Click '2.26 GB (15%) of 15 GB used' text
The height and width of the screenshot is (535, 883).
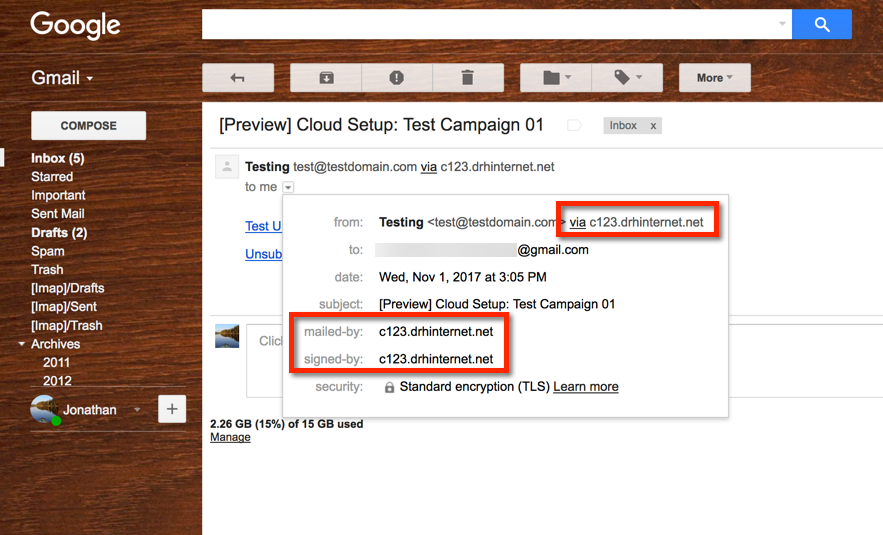[287, 424]
